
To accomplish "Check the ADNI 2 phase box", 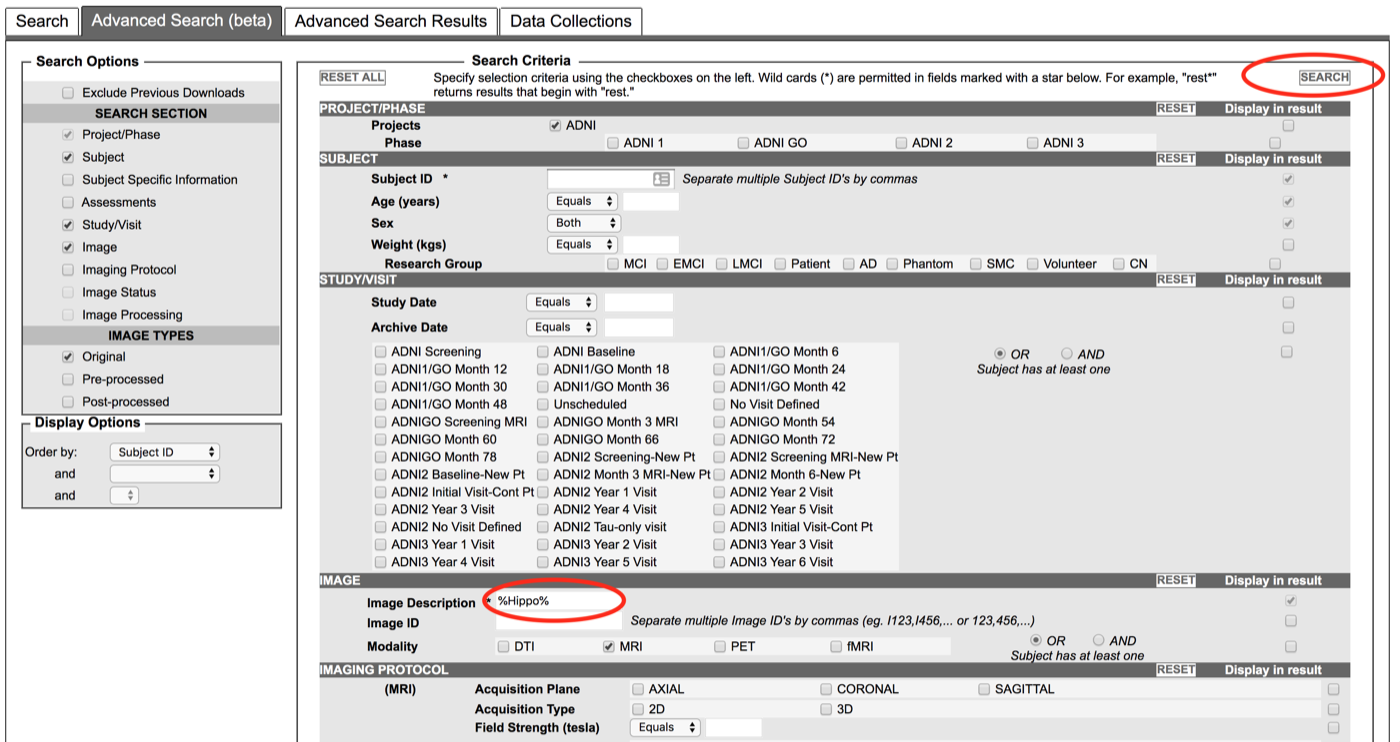I will [x=902, y=143].
